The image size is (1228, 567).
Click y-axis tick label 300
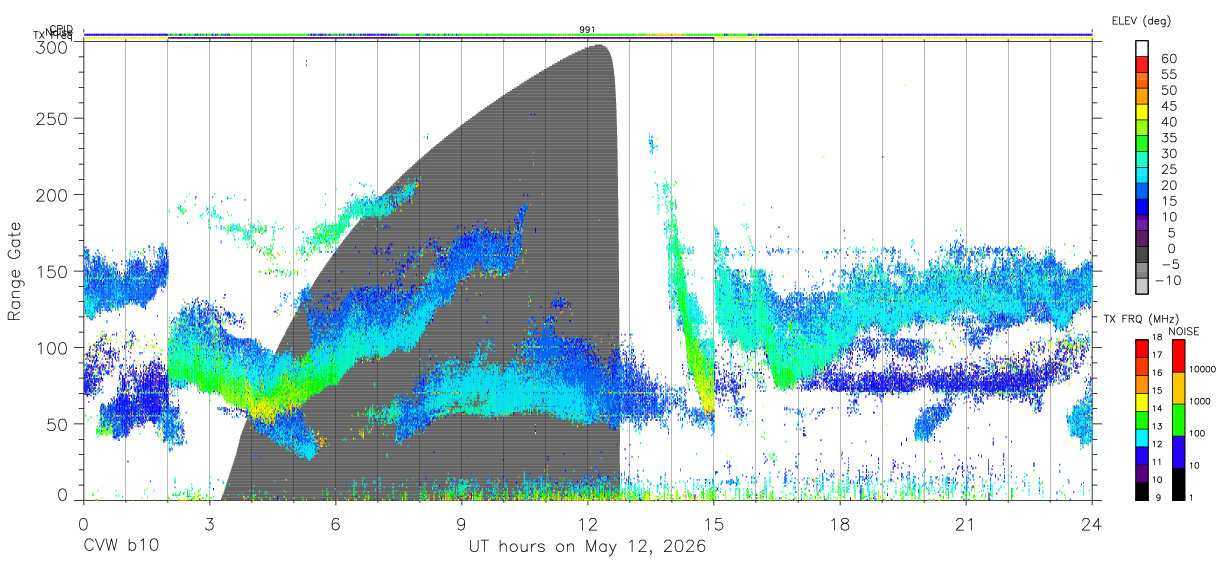(x=52, y=46)
